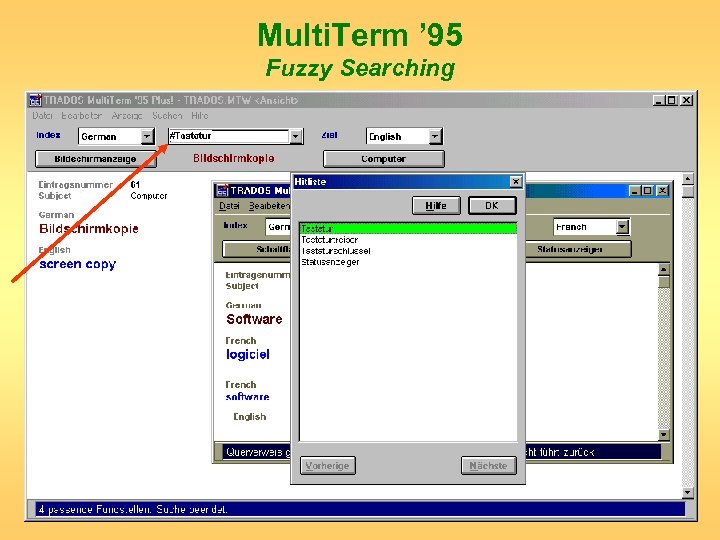Click the red Bildschirmkopie term heading
Image resolution: width=720 pixels, height=540 pixels.
click(x=234, y=158)
